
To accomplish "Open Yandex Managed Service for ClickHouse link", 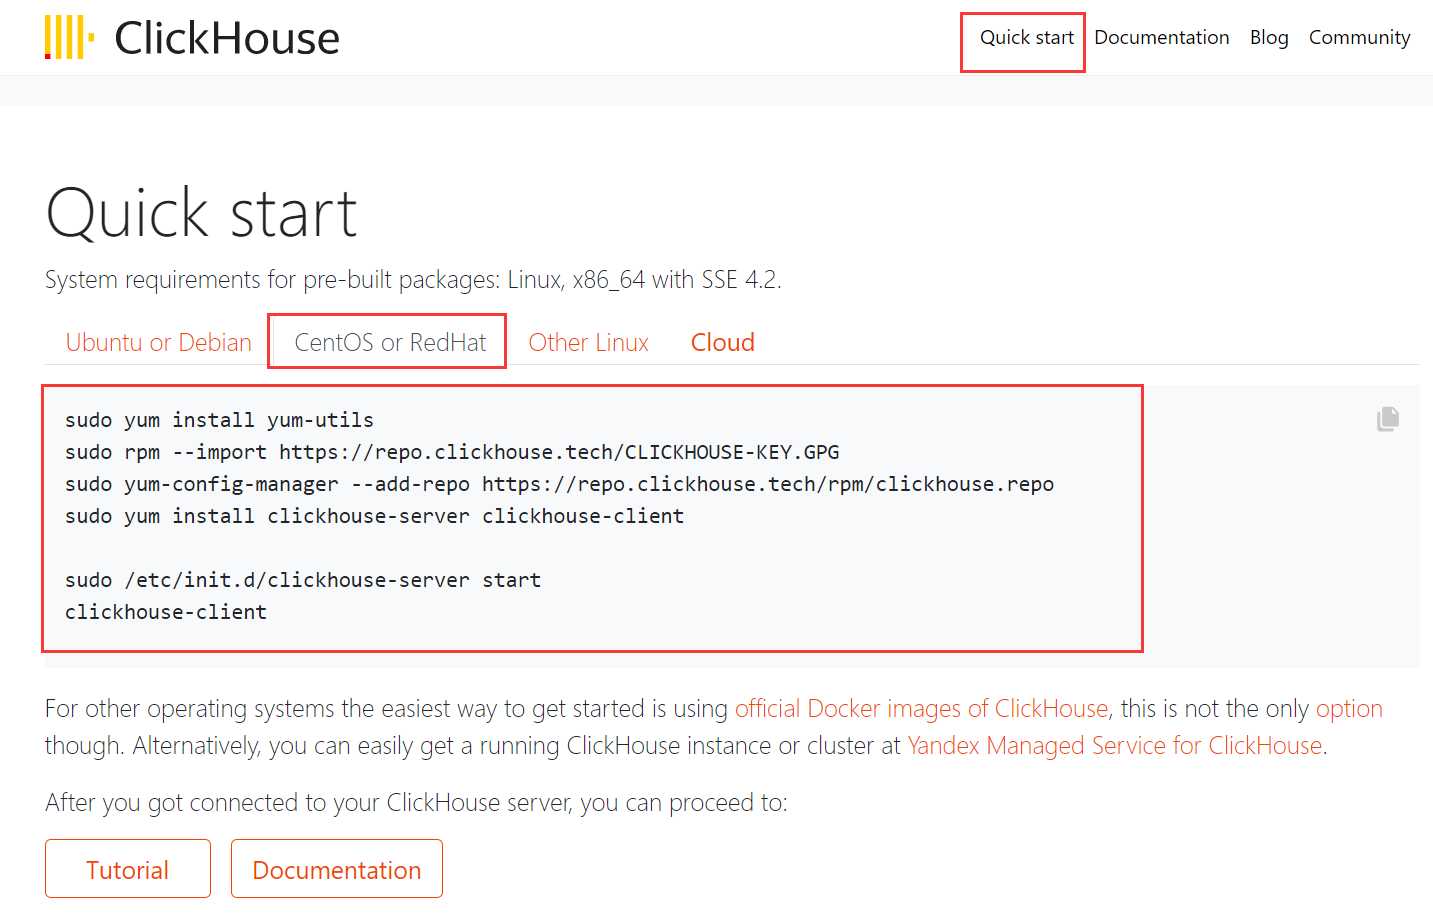I will click(x=1115, y=745).
